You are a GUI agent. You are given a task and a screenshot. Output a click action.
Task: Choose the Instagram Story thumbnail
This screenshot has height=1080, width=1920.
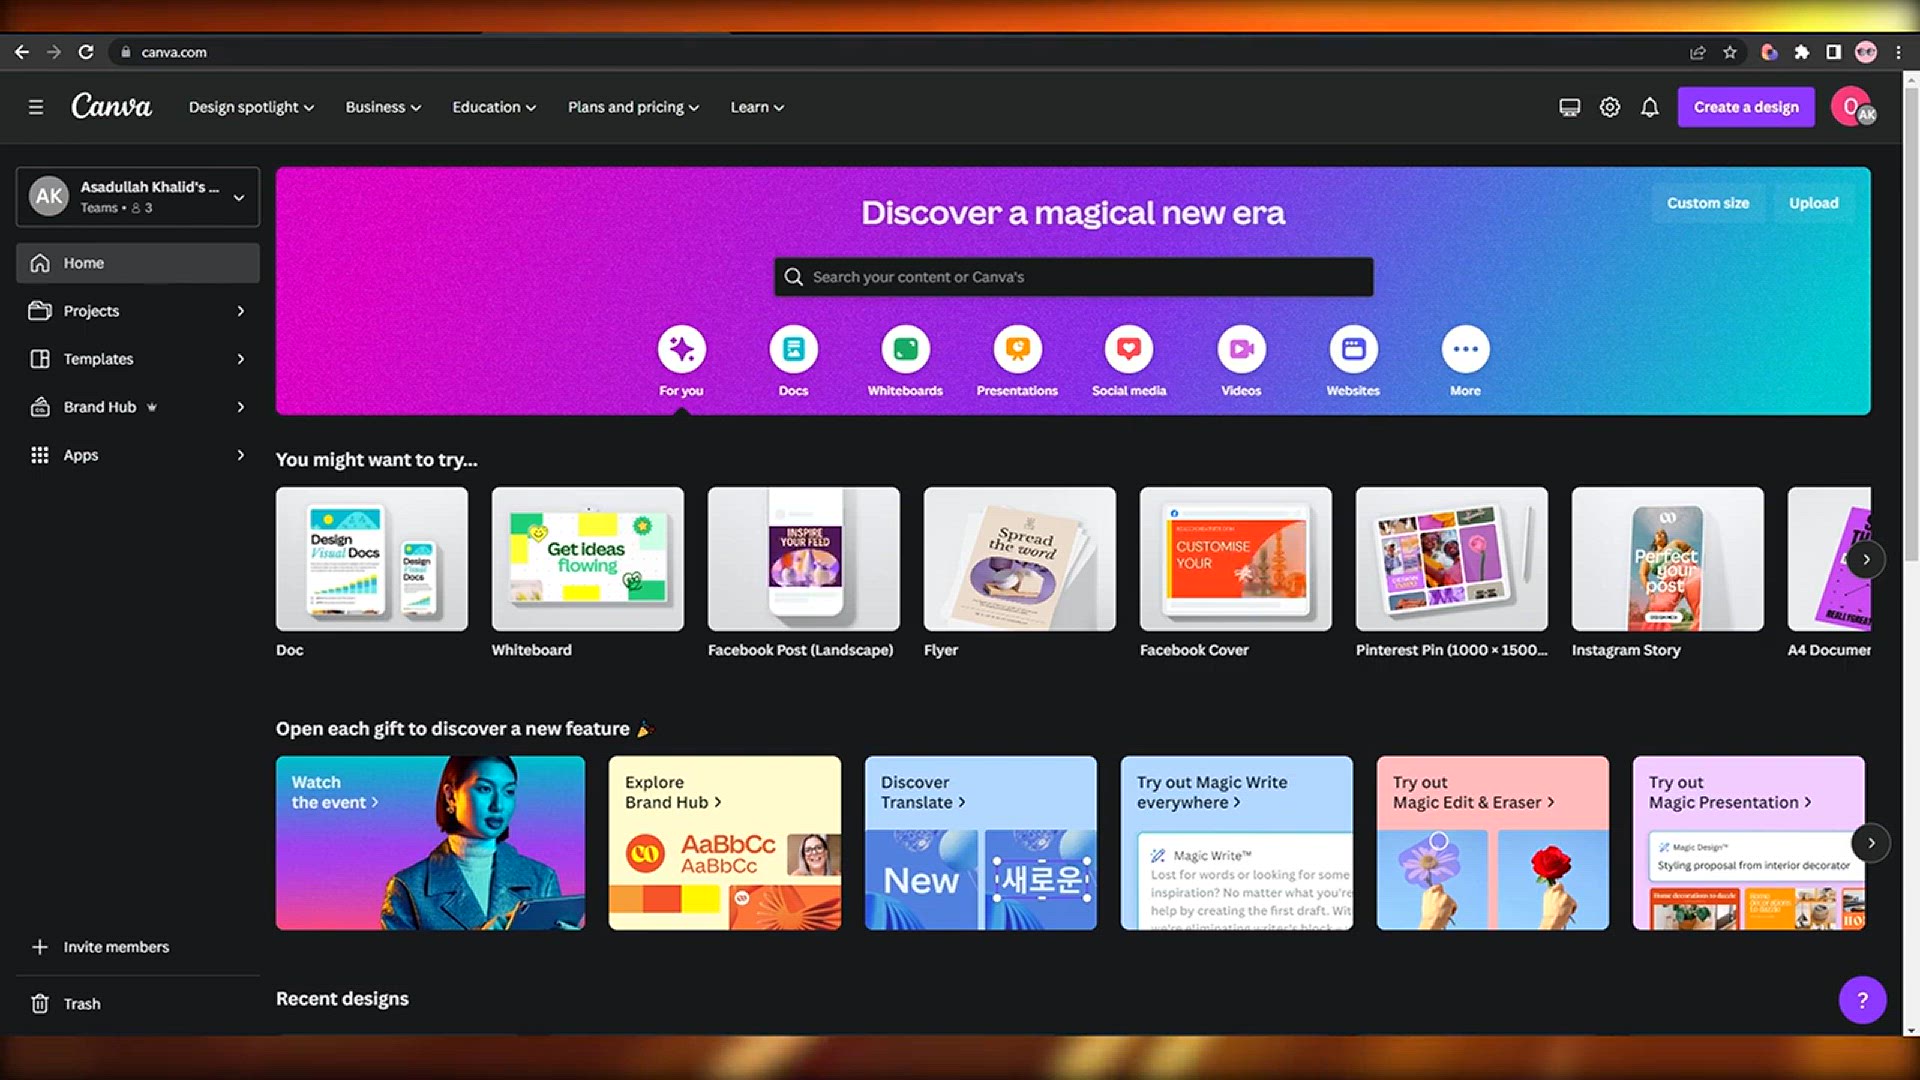pyautogui.click(x=1668, y=559)
